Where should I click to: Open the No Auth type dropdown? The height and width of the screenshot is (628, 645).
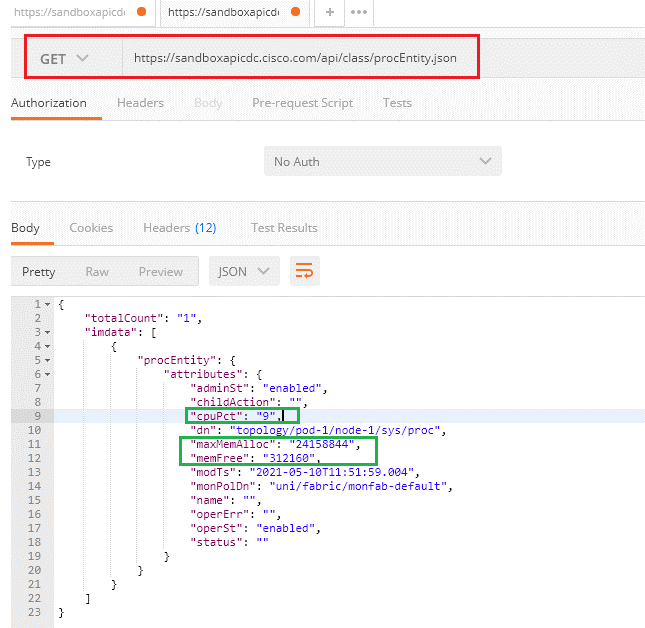383,162
